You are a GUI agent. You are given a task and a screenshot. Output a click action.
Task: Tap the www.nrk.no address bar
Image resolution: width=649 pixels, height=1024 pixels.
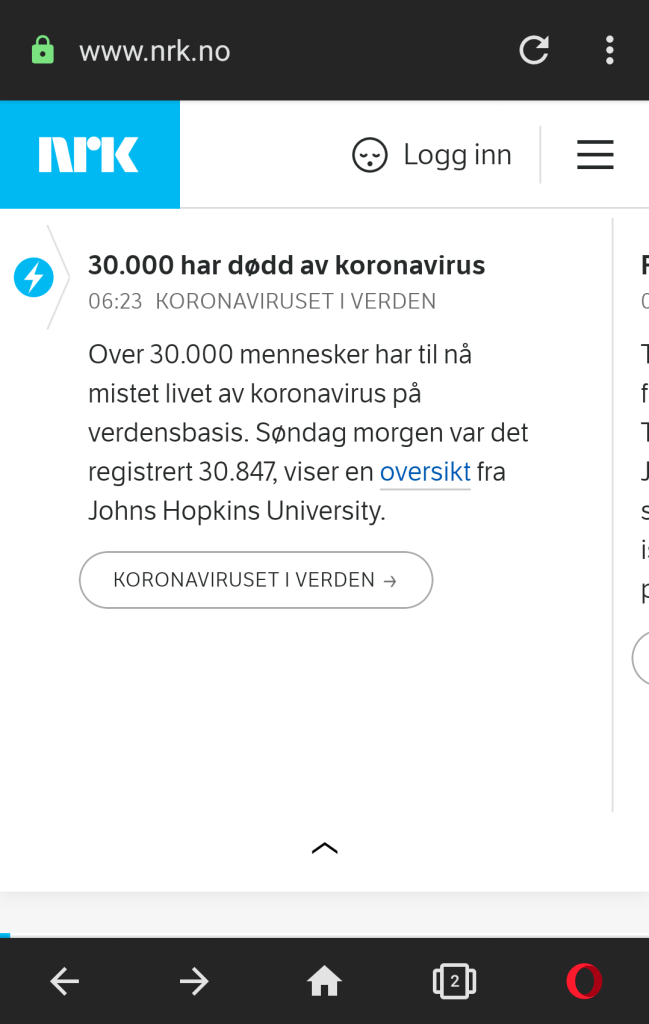155,51
